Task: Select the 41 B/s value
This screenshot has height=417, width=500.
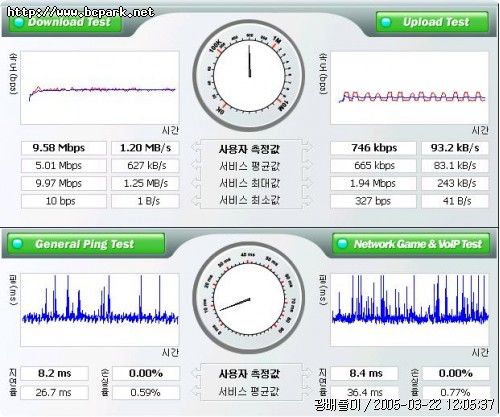Action: (x=455, y=201)
